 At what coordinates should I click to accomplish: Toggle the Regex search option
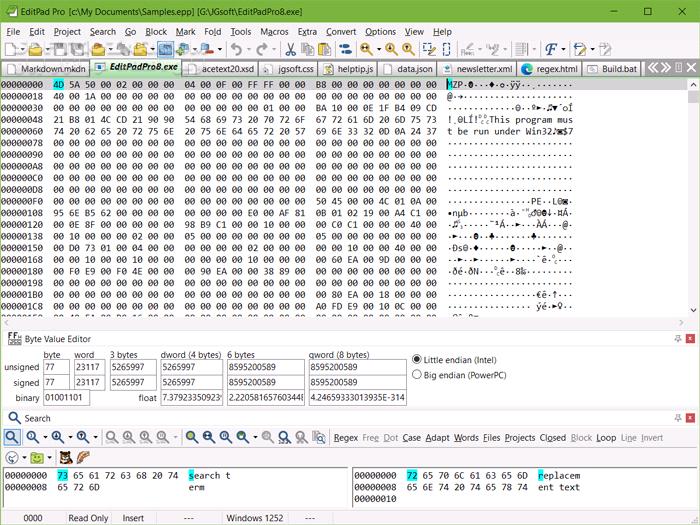tap(345, 438)
